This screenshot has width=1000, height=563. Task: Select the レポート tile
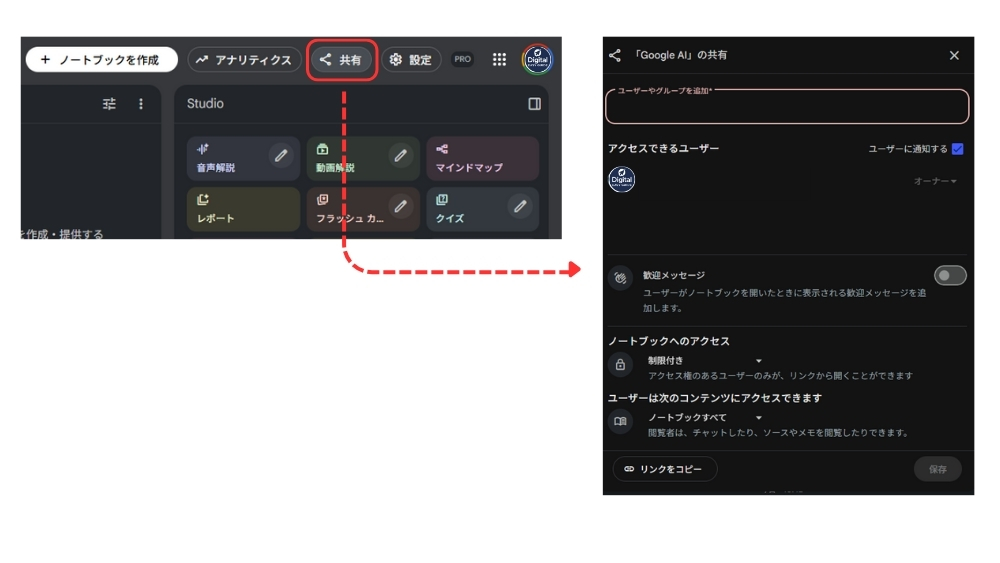pos(244,209)
